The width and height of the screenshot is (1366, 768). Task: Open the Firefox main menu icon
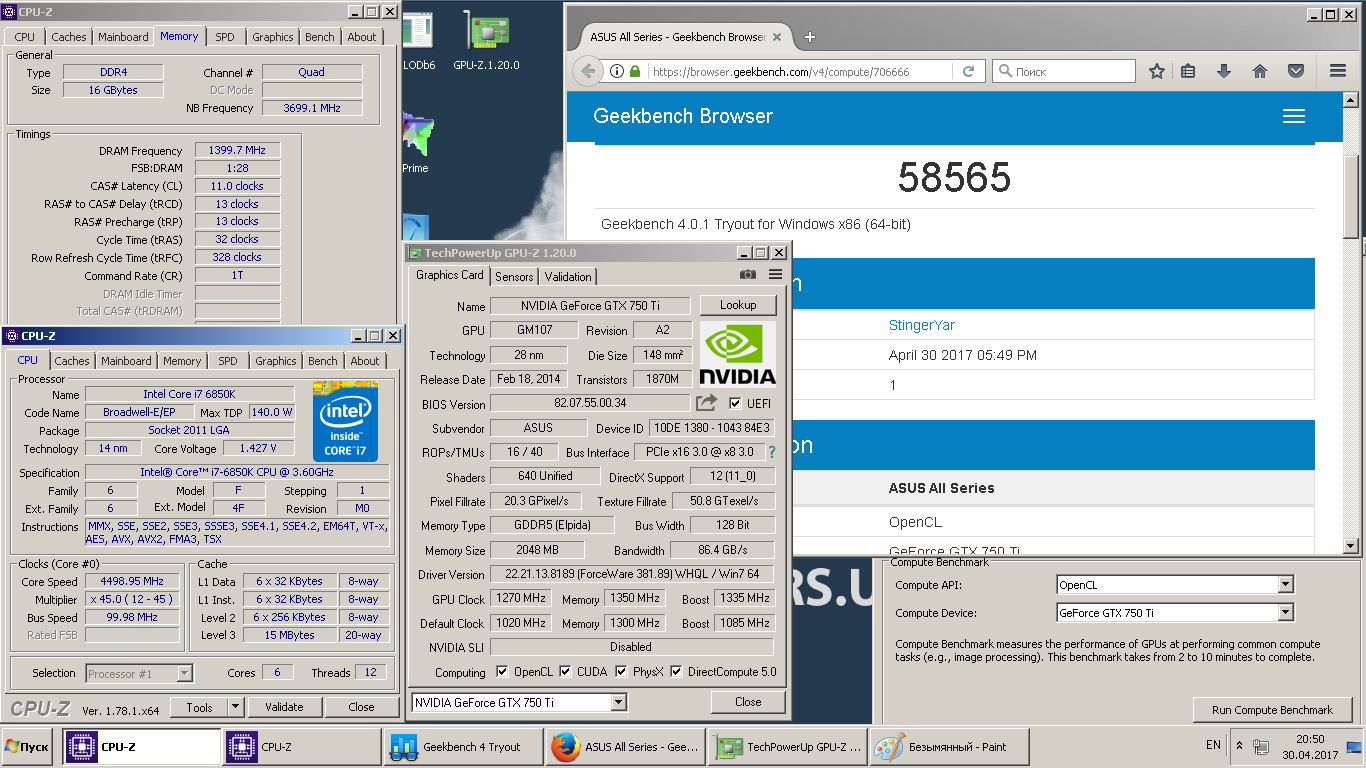click(x=1338, y=71)
